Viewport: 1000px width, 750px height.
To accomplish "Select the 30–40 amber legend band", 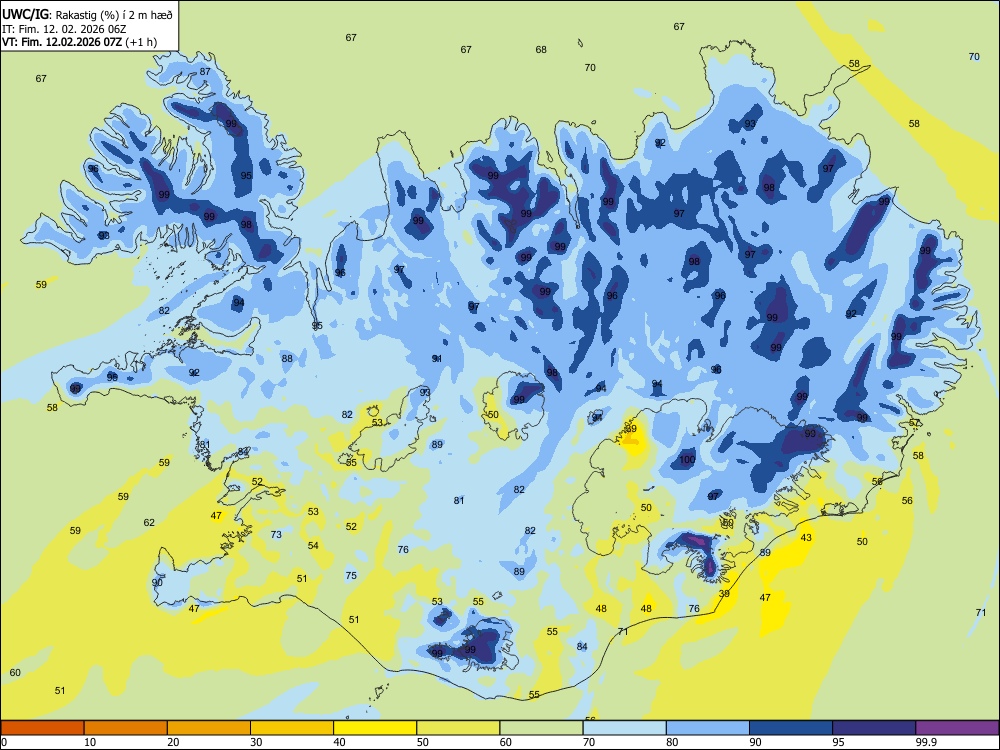I will tap(292, 728).
